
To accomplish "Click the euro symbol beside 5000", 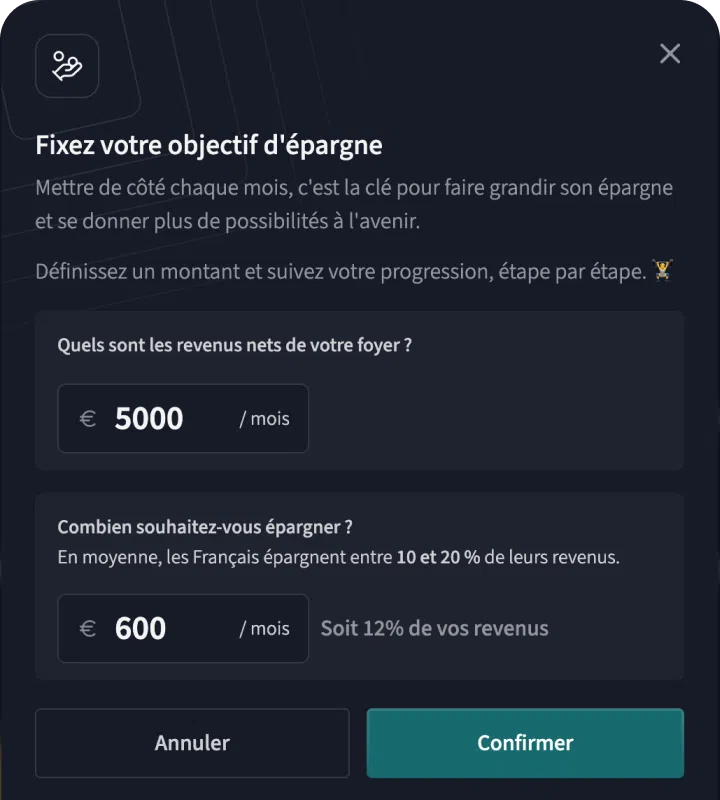I will [88, 418].
